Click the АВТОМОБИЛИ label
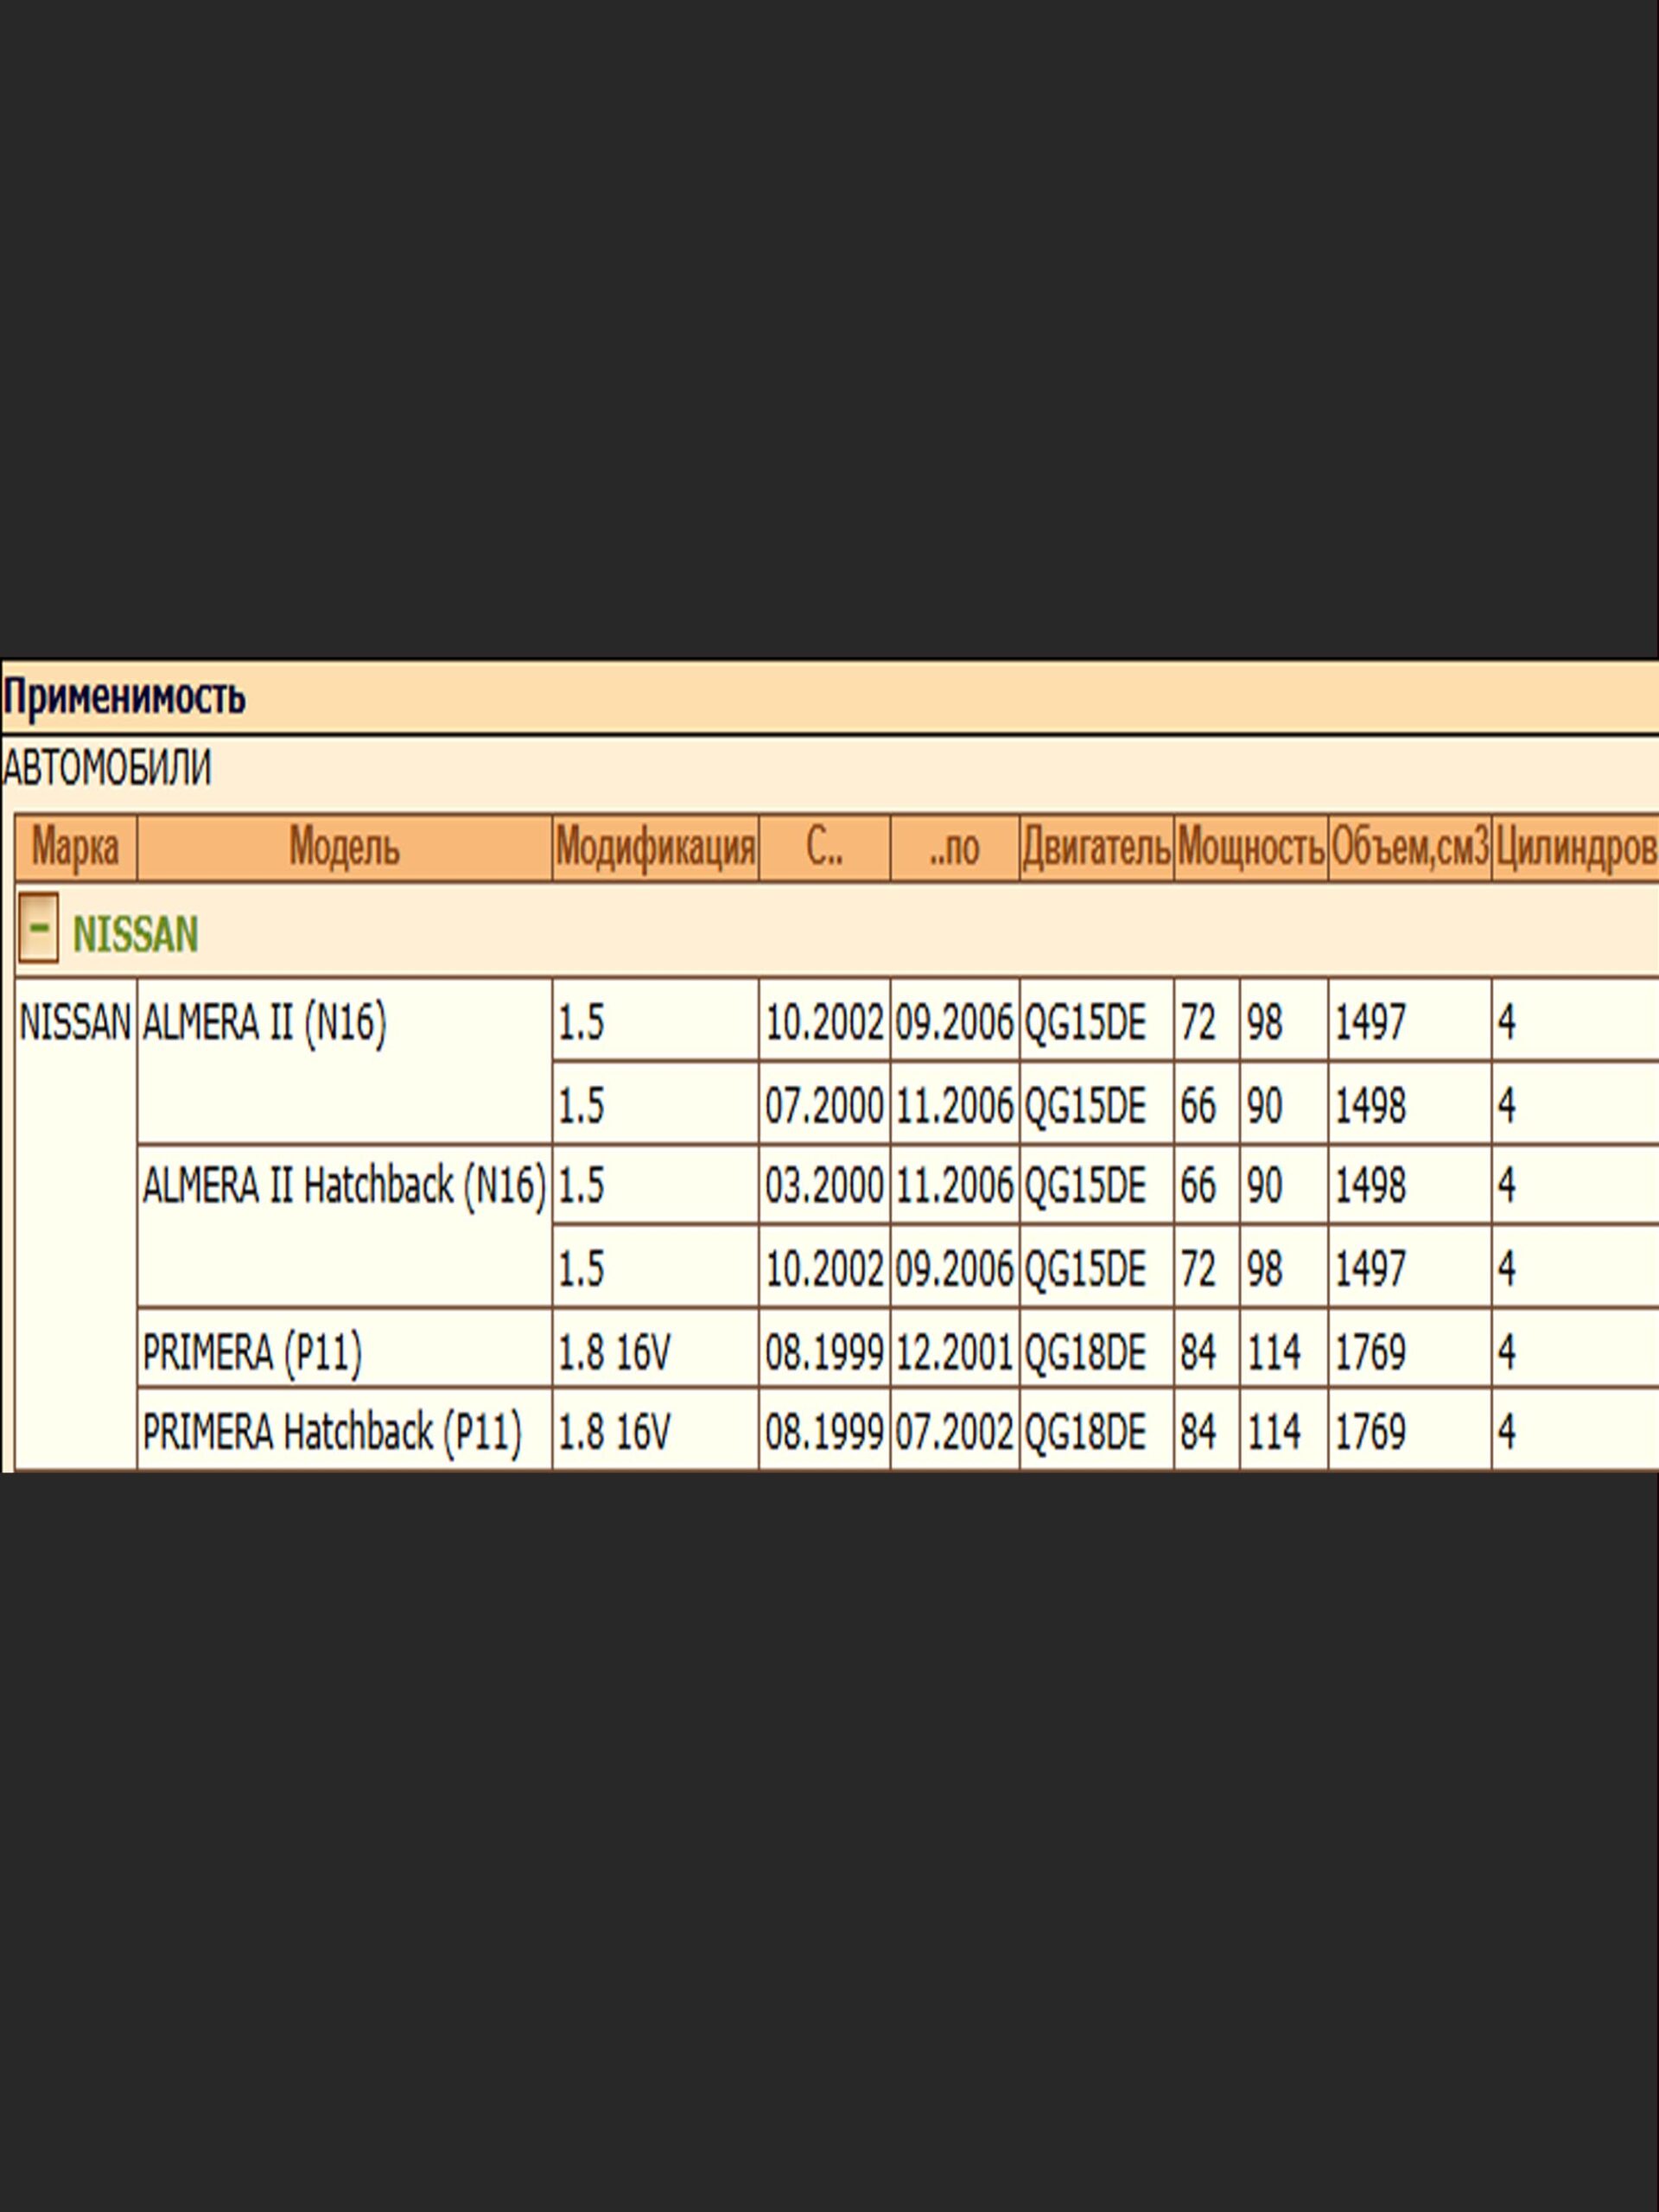The height and width of the screenshot is (2212, 1659). click(x=107, y=769)
